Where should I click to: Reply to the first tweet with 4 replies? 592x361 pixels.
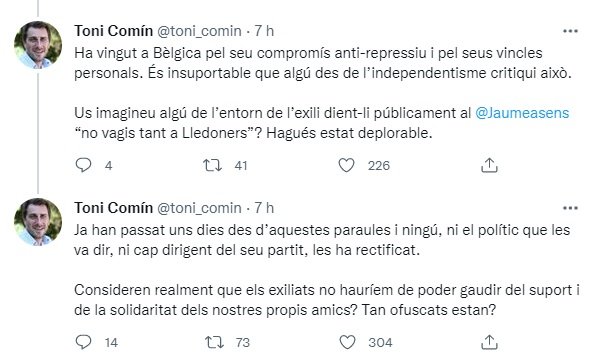tap(83, 165)
